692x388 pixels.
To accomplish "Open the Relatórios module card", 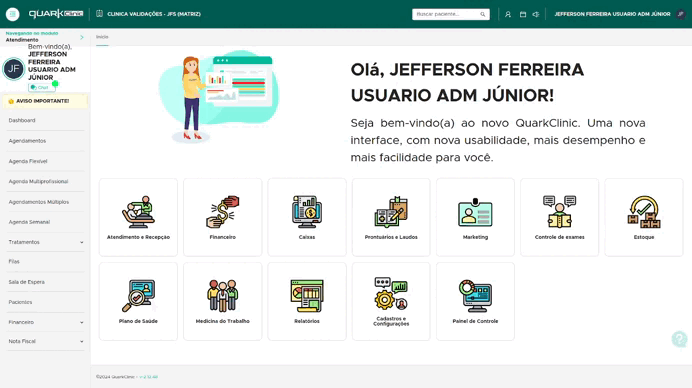I will point(307,301).
